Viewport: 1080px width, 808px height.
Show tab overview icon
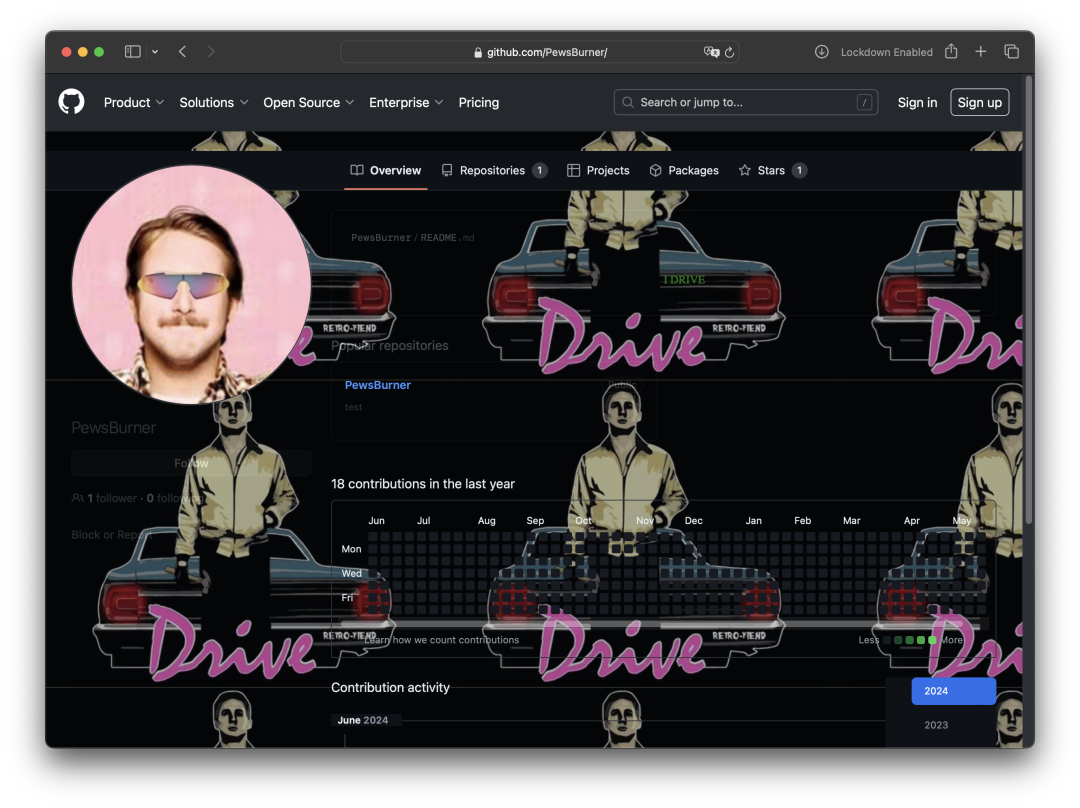(1011, 52)
